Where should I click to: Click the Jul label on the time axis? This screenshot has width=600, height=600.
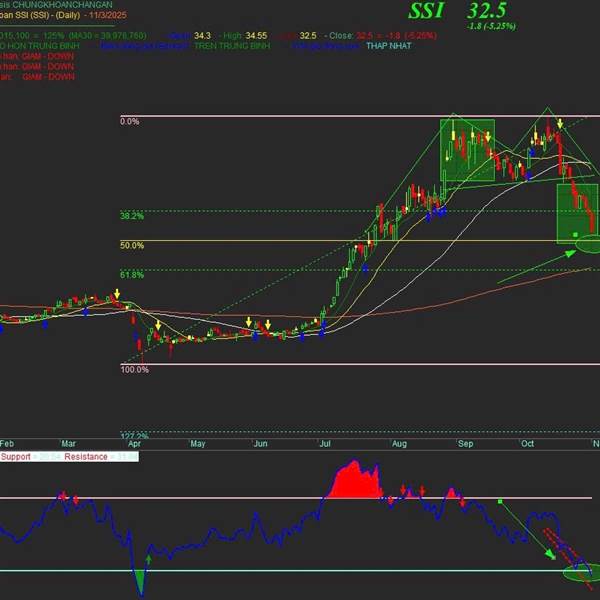(325, 443)
